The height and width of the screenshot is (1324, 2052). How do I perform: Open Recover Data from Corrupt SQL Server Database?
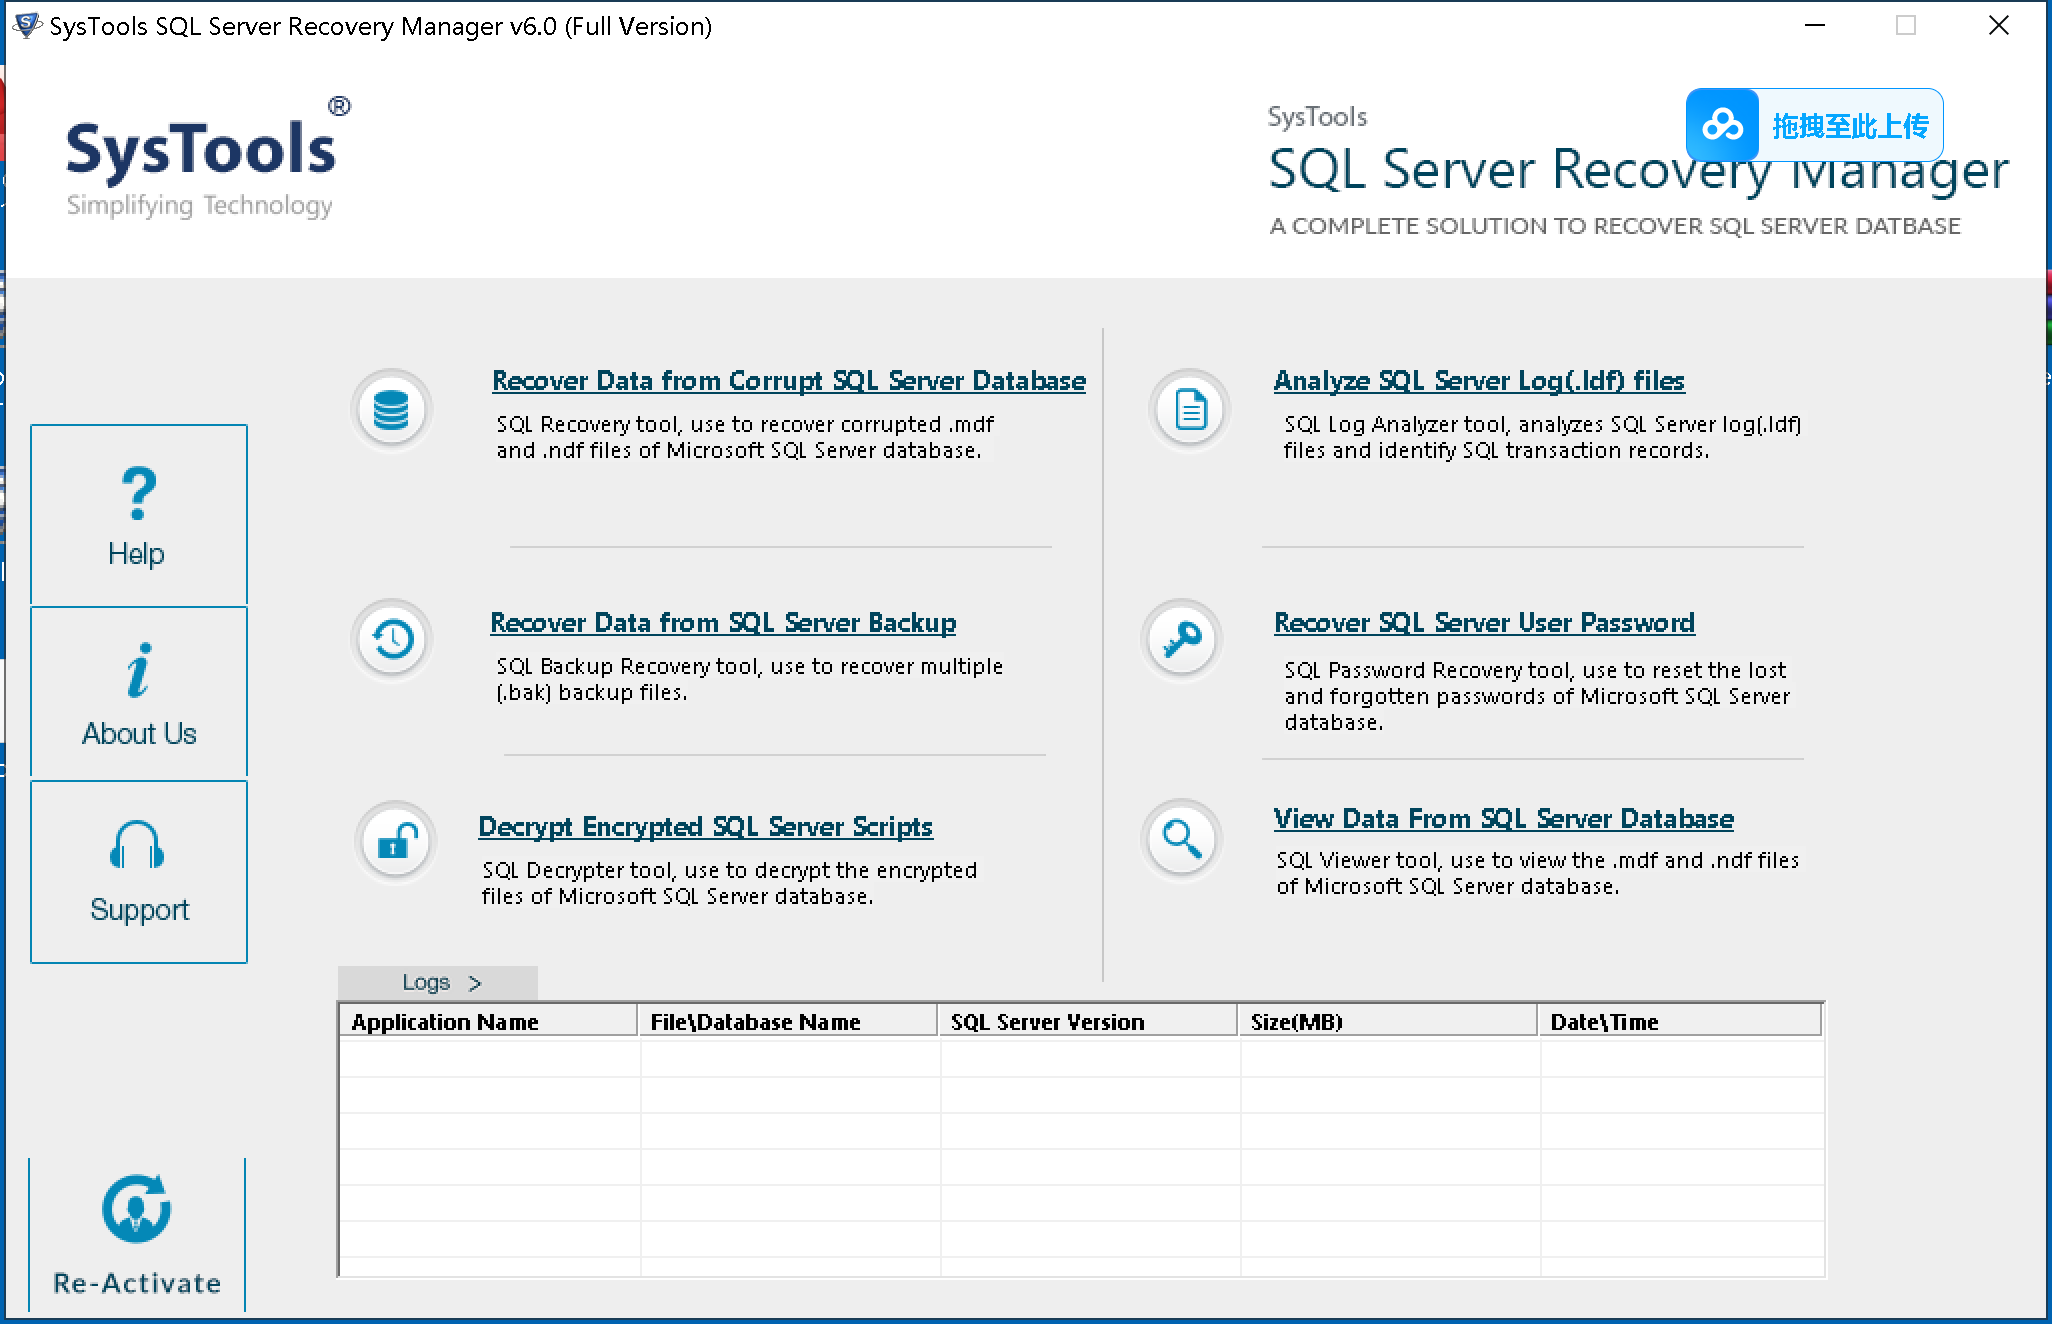[x=789, y=381]
